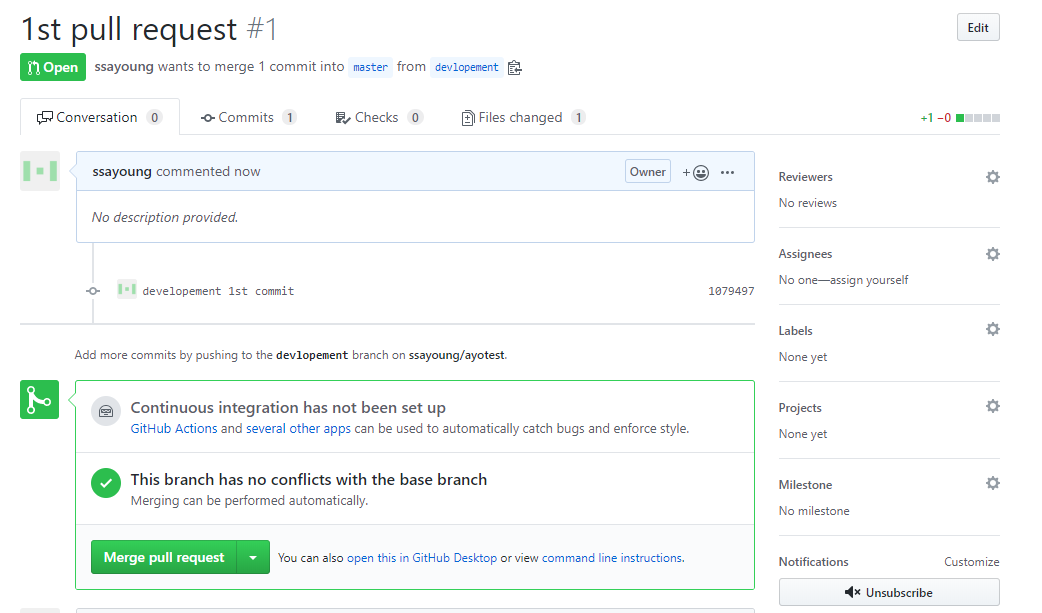Switch to the Conversation tab
Image resolution: width=1042 pixels, height=613 pixels.
point(100,117)
